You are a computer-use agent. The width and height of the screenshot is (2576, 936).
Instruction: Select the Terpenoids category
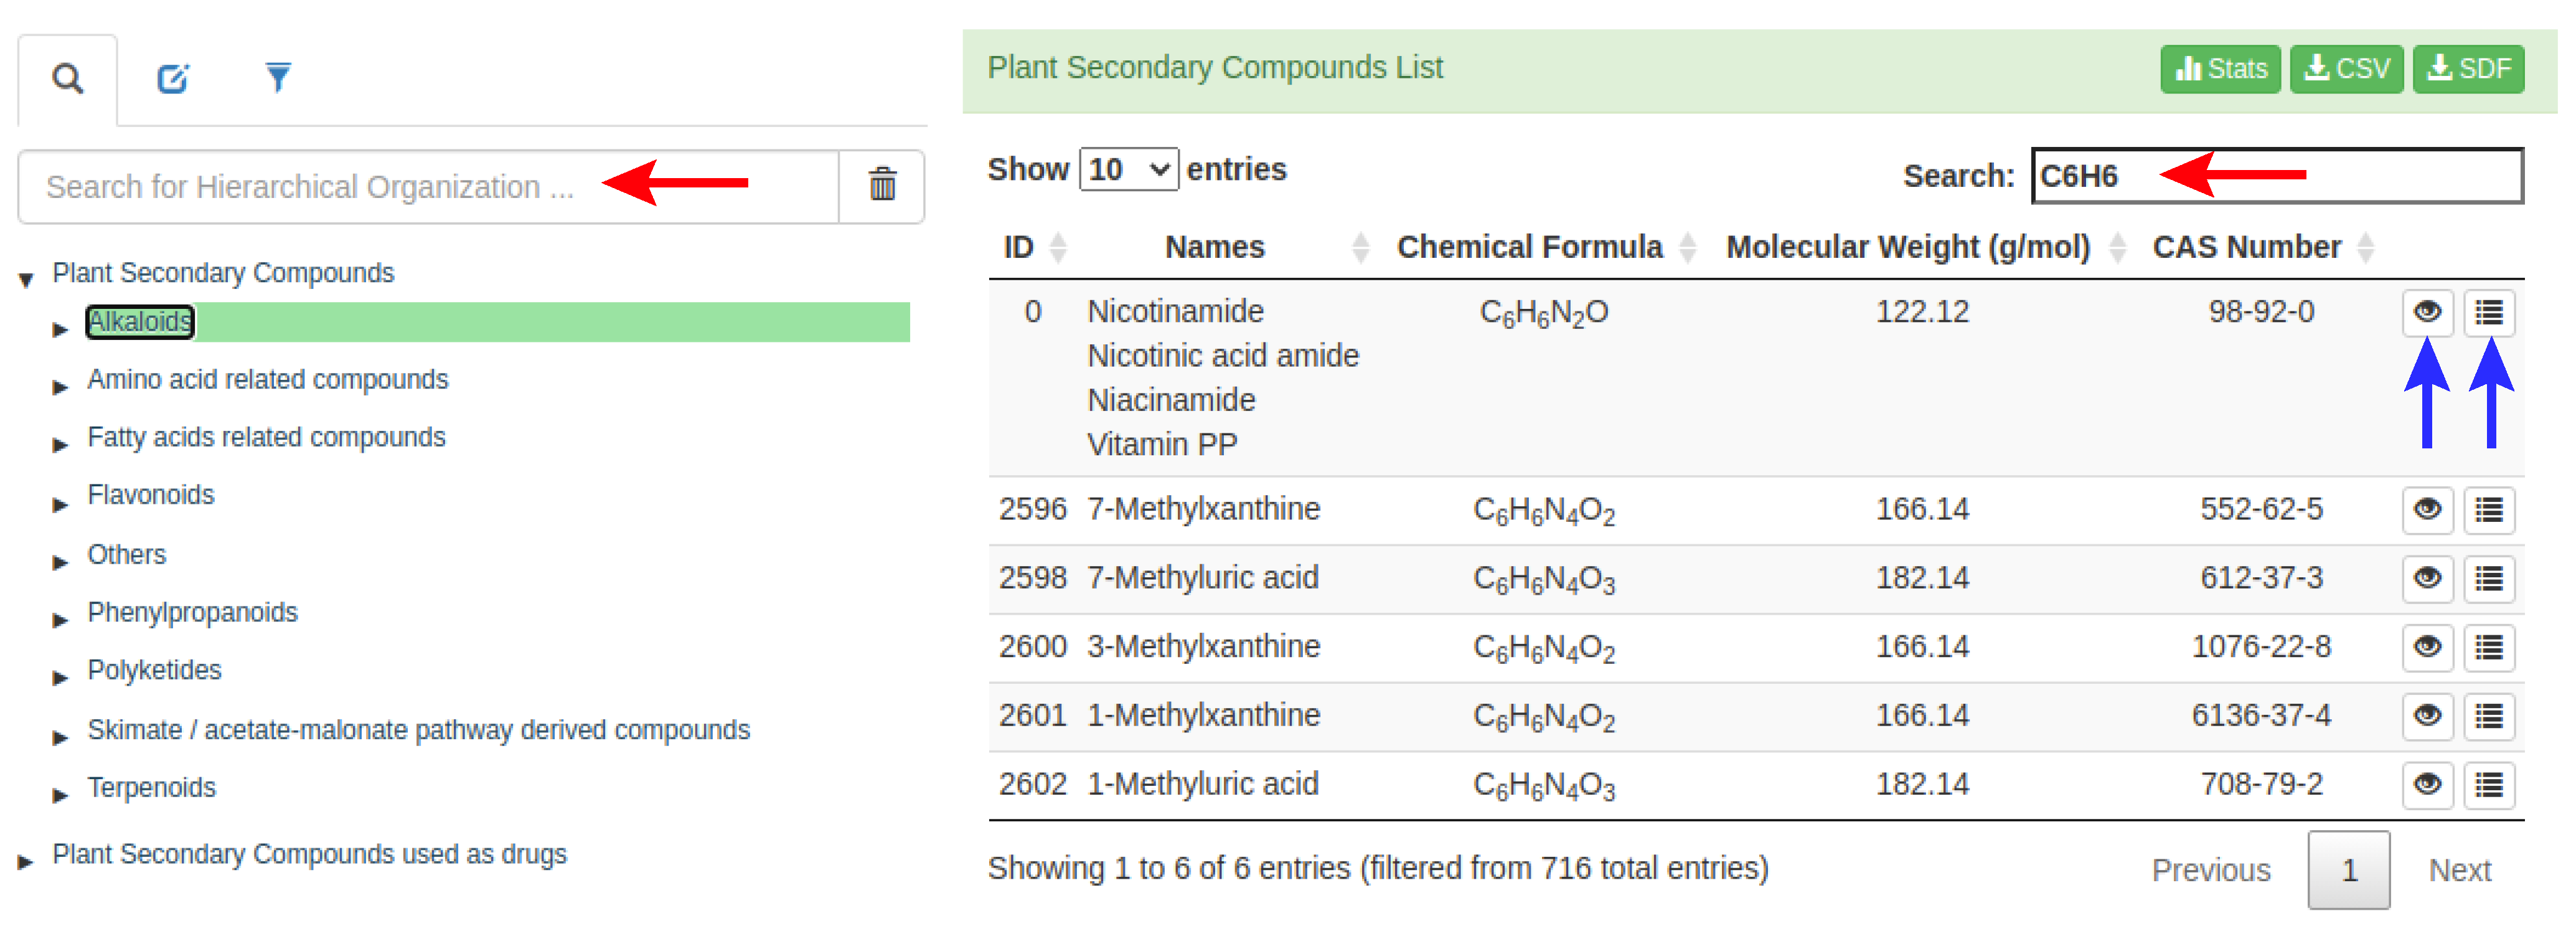152,787
